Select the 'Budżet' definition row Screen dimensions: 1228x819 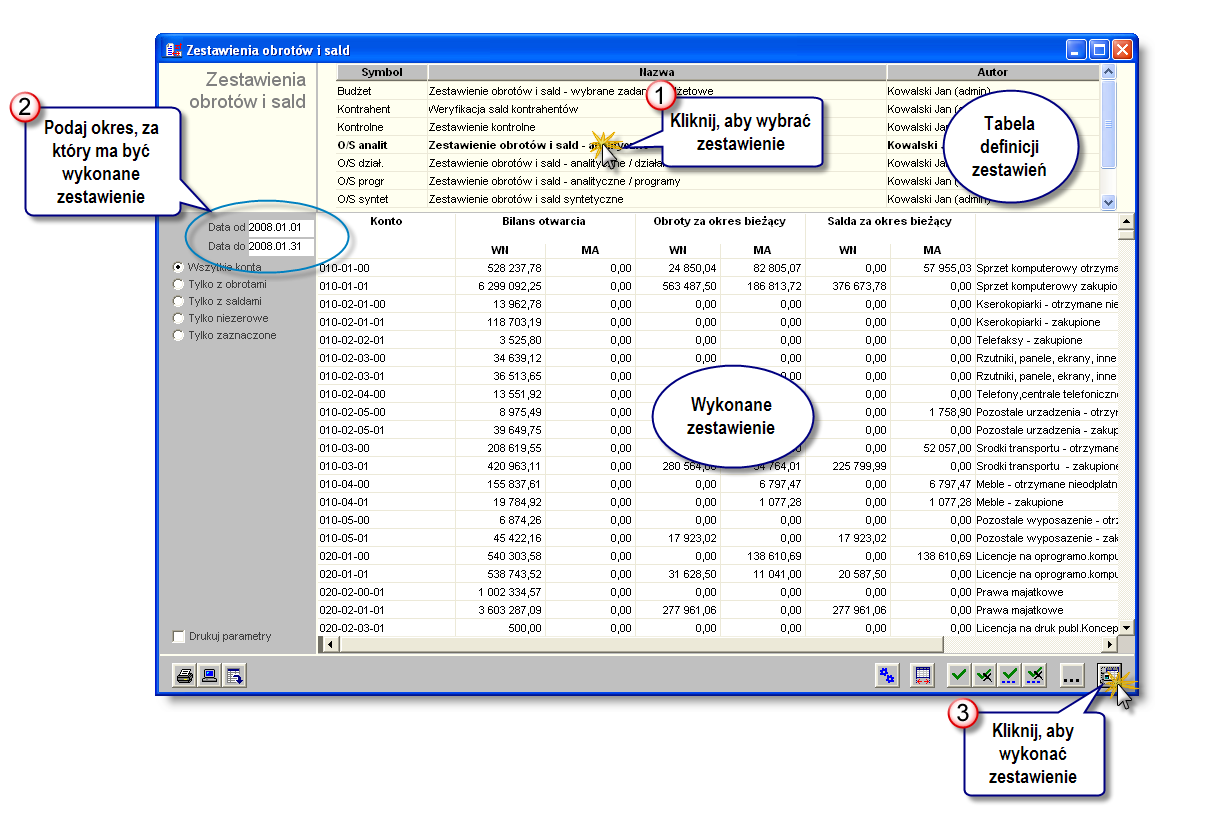point(717,91)
